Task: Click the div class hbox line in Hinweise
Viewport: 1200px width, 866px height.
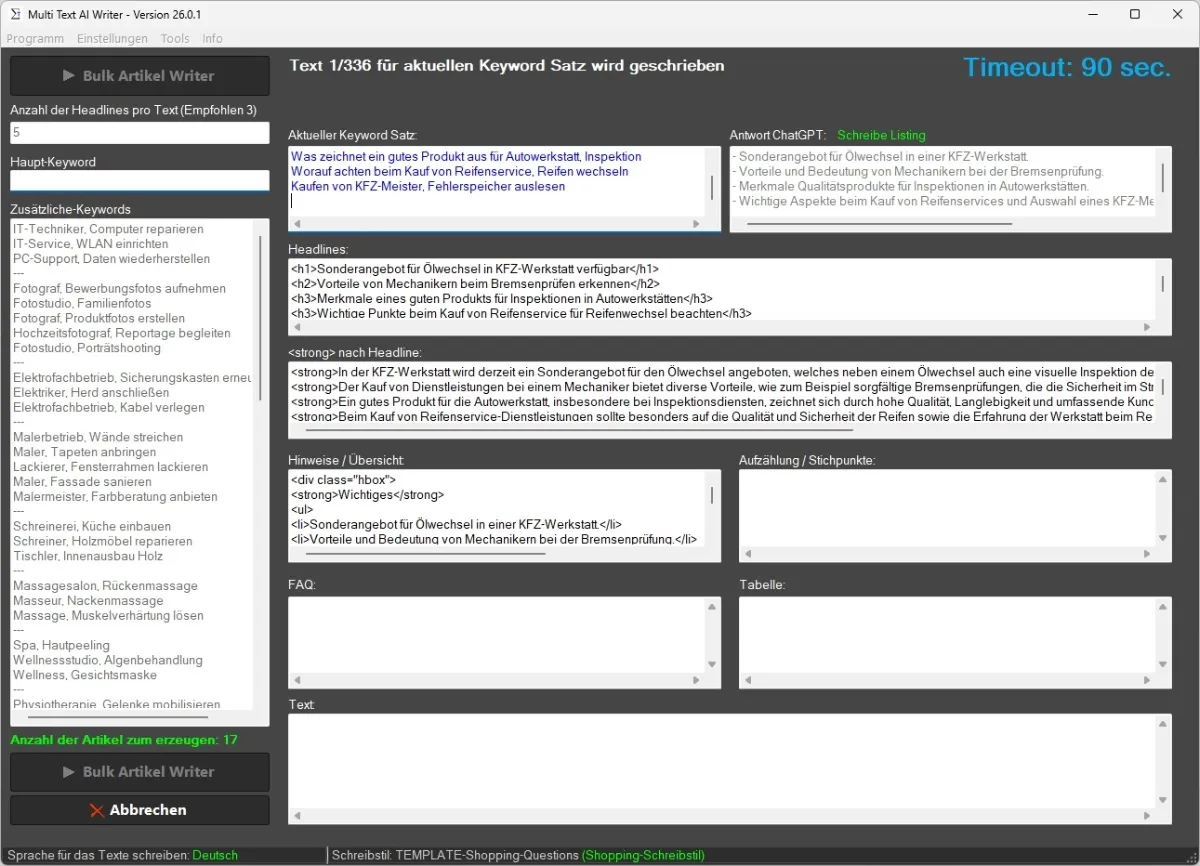Action: click(x=344, y=480)
